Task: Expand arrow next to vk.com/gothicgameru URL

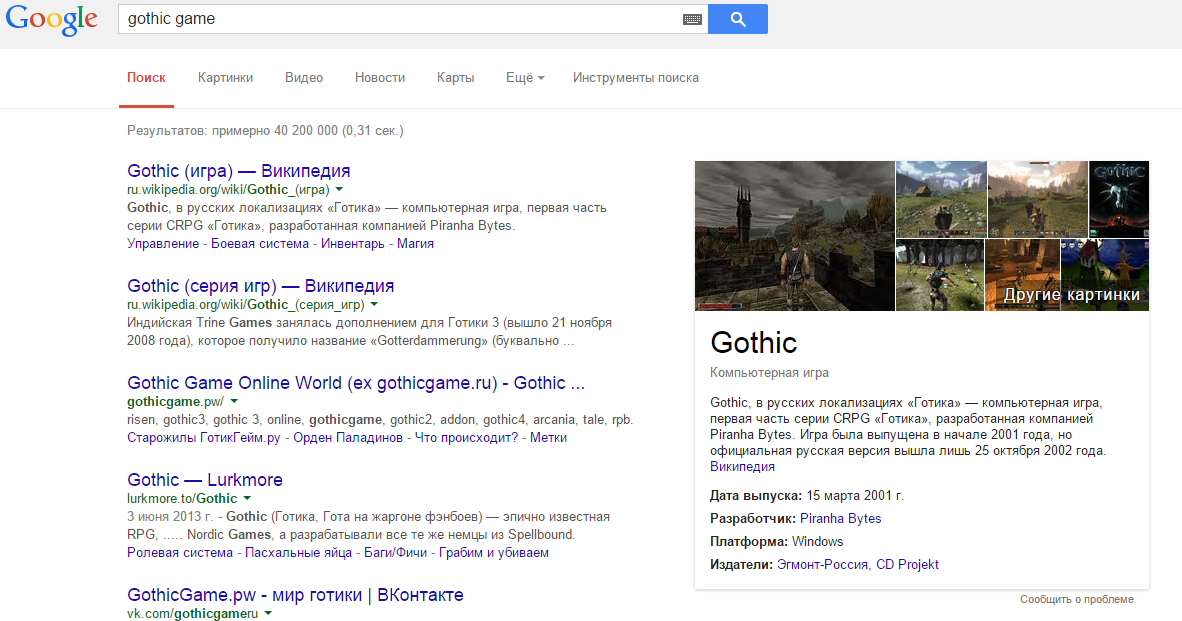Action: coord(268,614)
